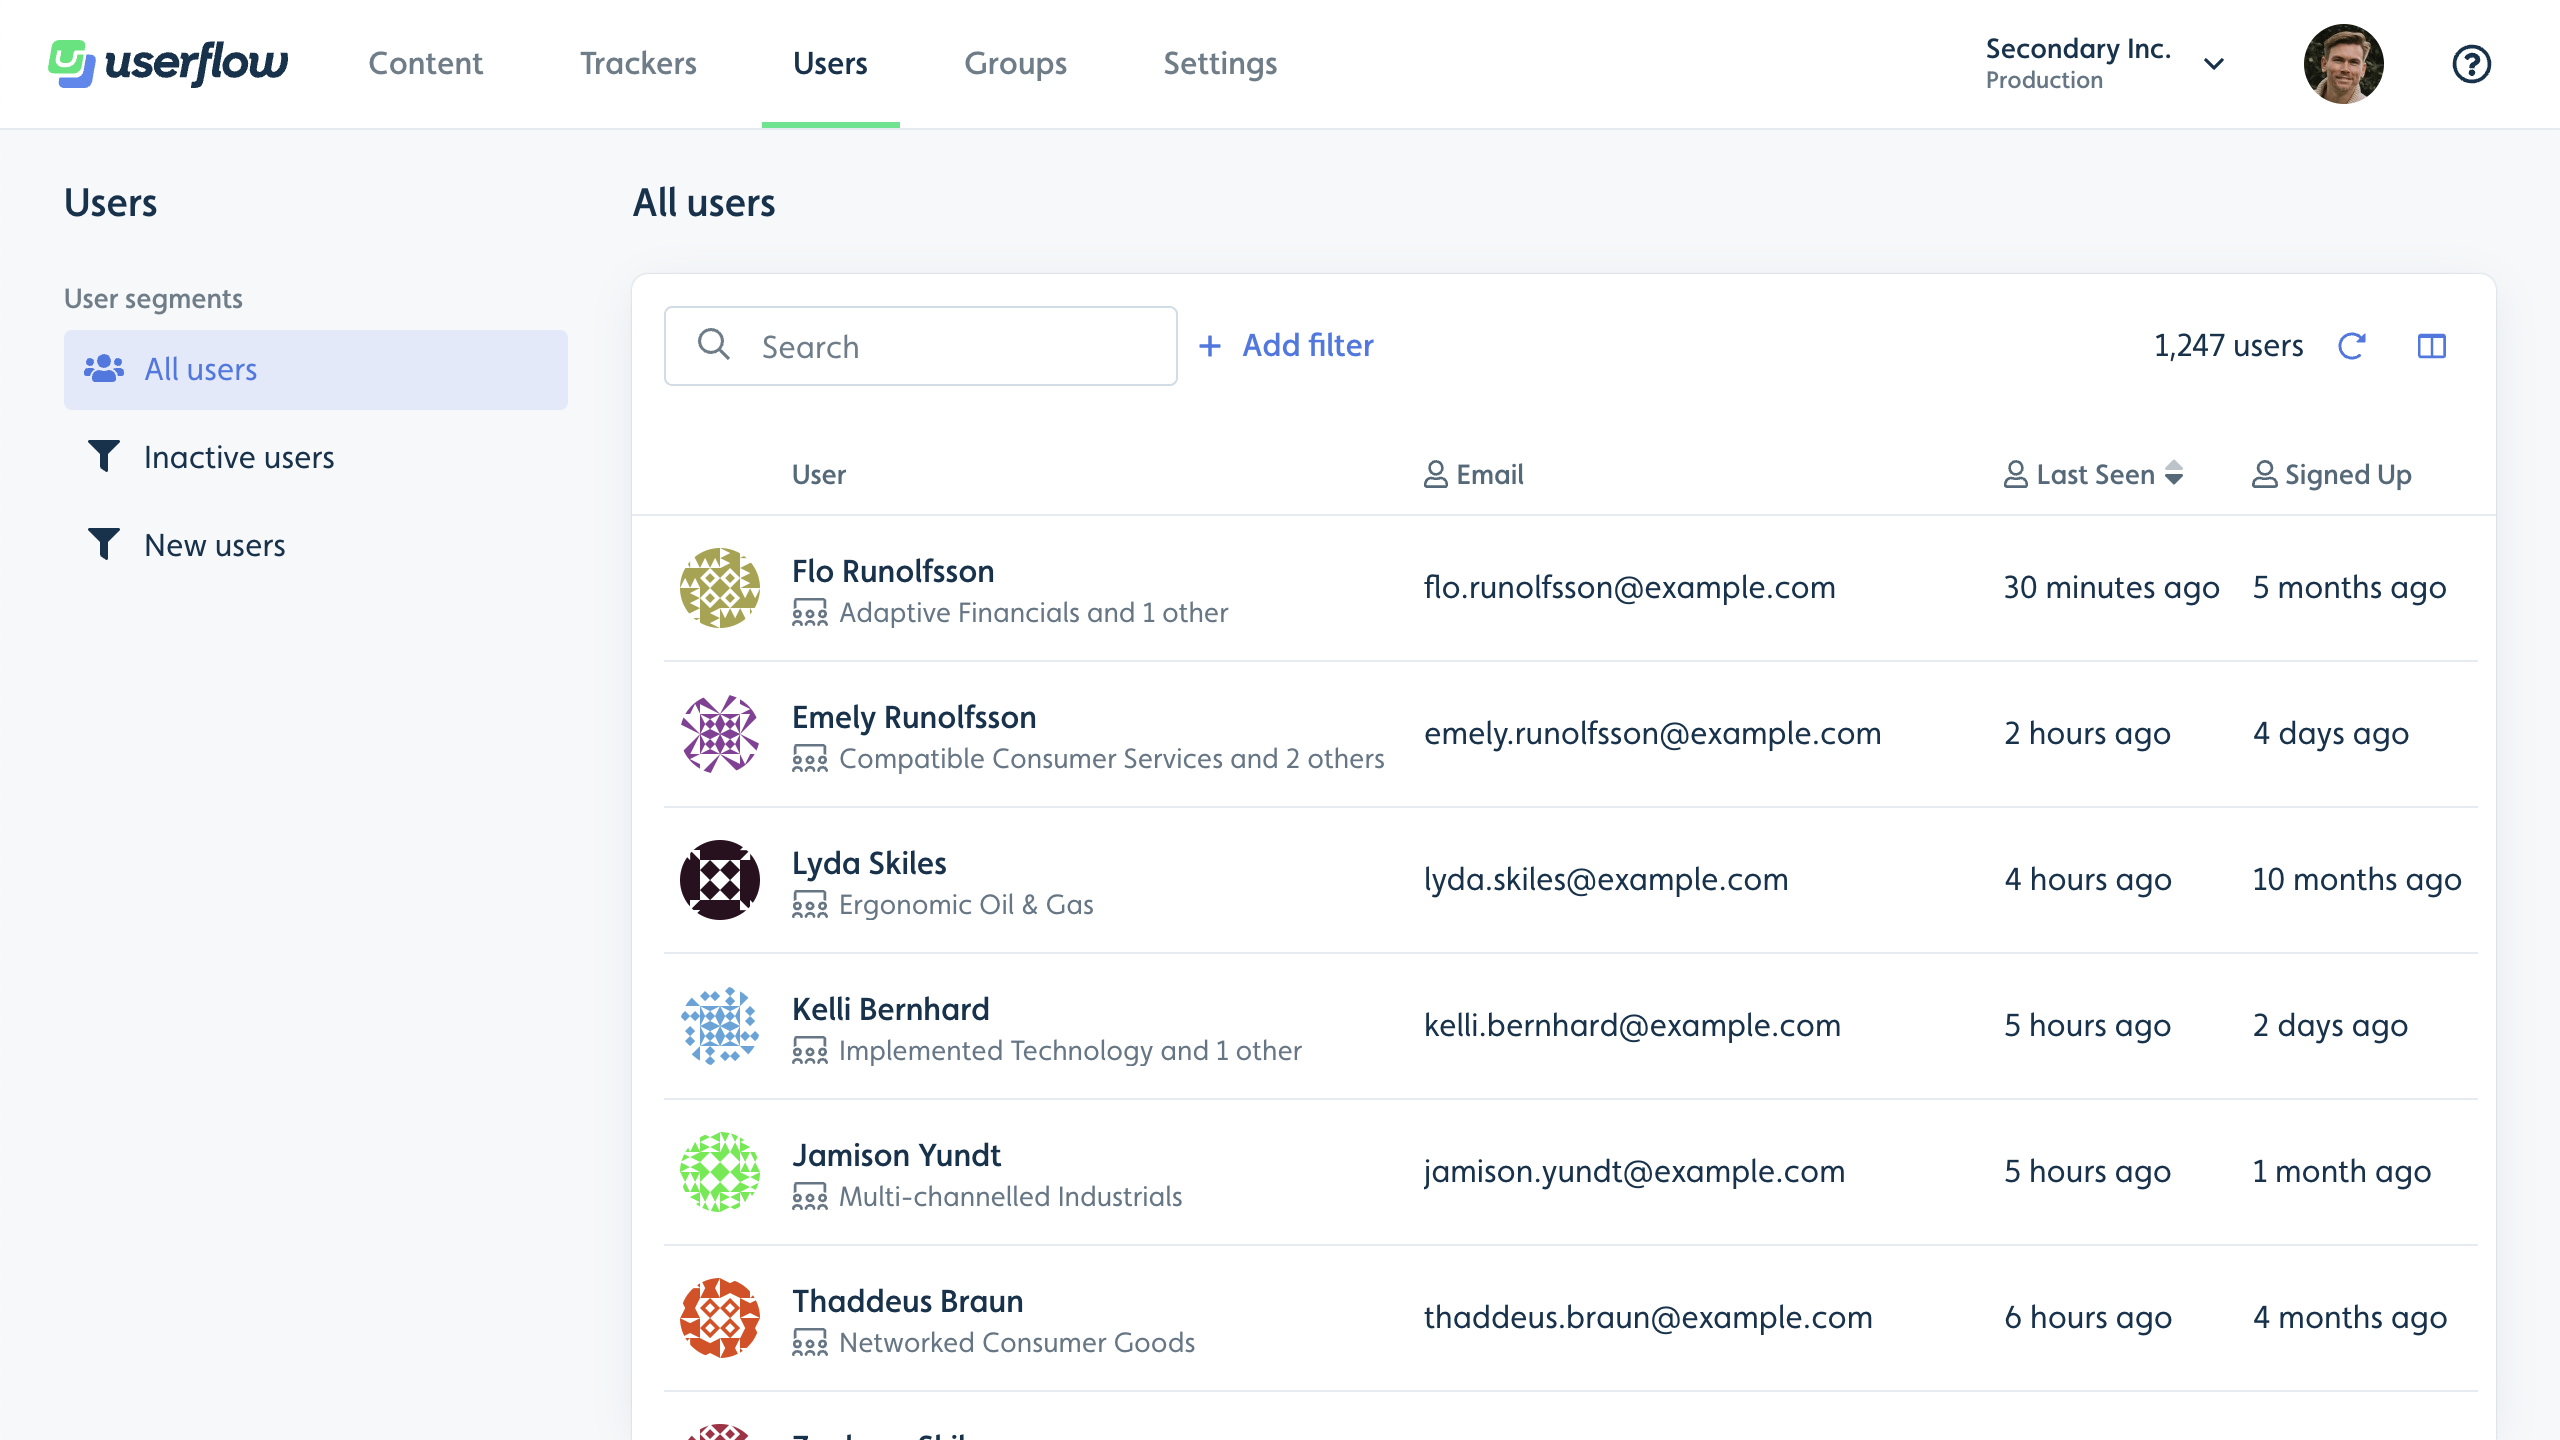Click the company icon beside Implemented Technology
Image resolution: width=2560 pixels, height=1440 pixels.
[810, 1050]
